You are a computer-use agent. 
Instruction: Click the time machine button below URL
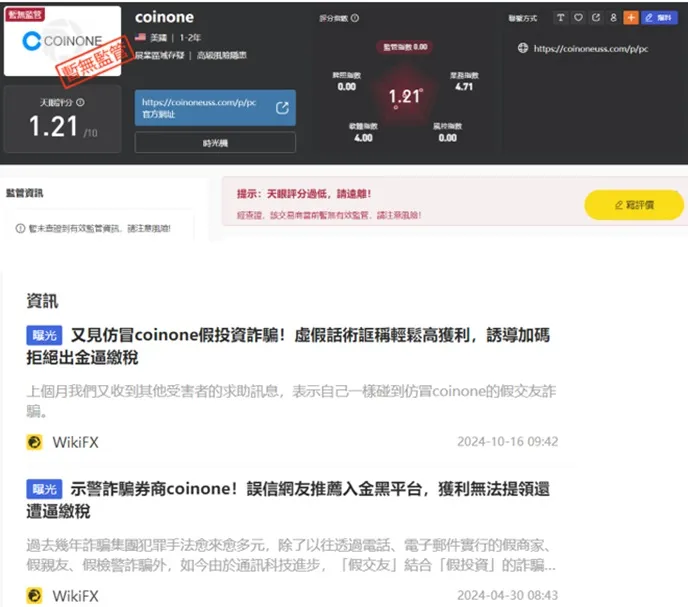215,143
